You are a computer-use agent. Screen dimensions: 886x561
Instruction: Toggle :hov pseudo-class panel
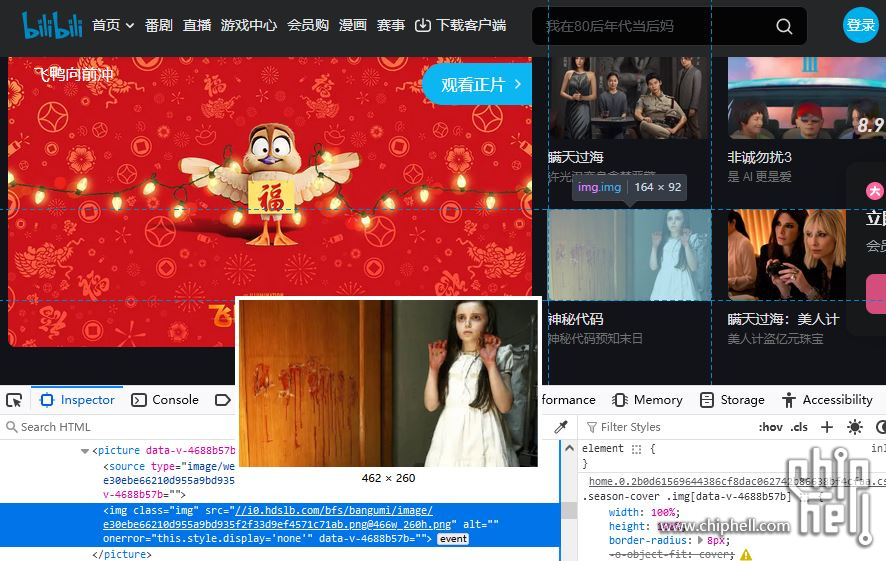coord(771,427)
